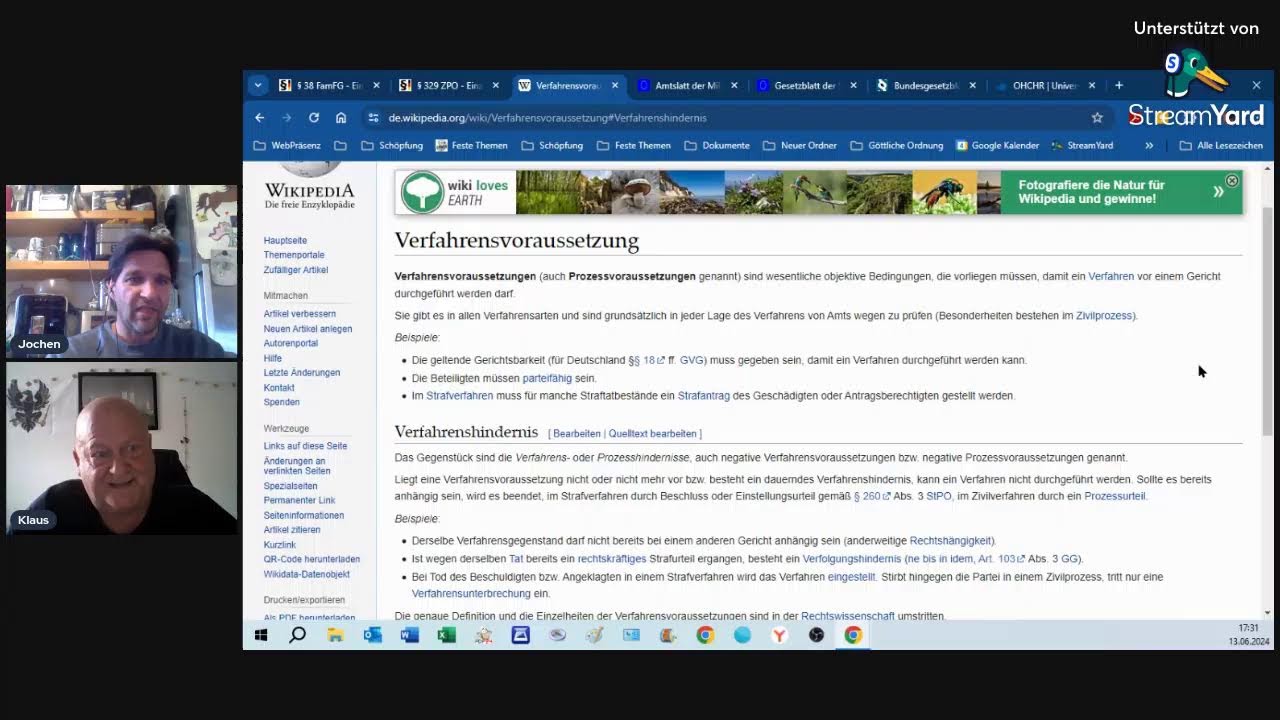The width and height of the screenshot is (1280, 720).
Task: Follow the Zivilprozess link
Action: click(1105, 316)
